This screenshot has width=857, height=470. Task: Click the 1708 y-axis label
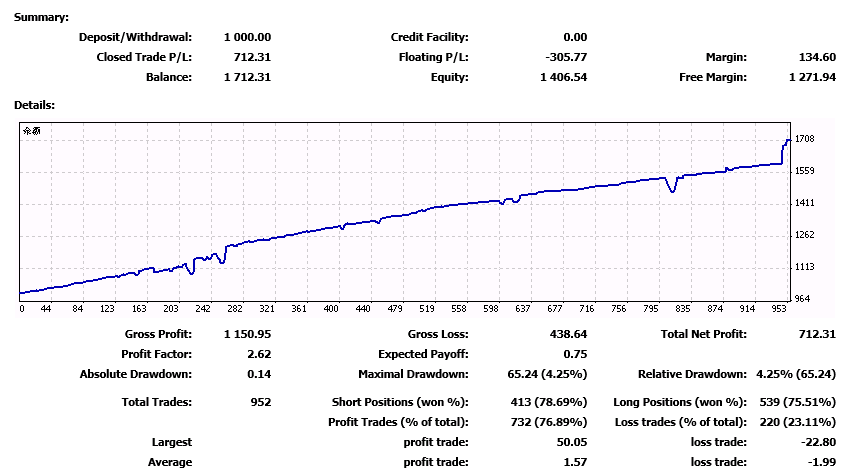pyautogui.click(x=805, y=139)
